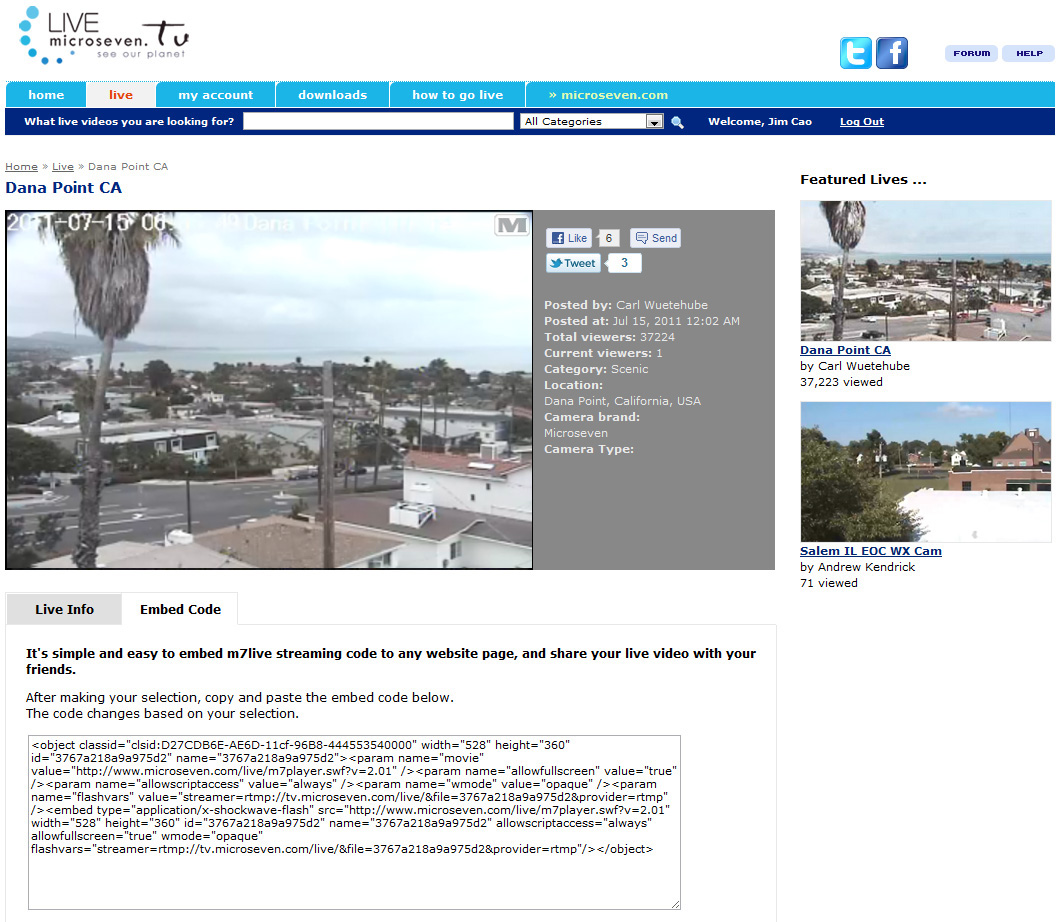The image size is (1064, 922).
Task: Click the Facebook like count 6
Action: 609,238
